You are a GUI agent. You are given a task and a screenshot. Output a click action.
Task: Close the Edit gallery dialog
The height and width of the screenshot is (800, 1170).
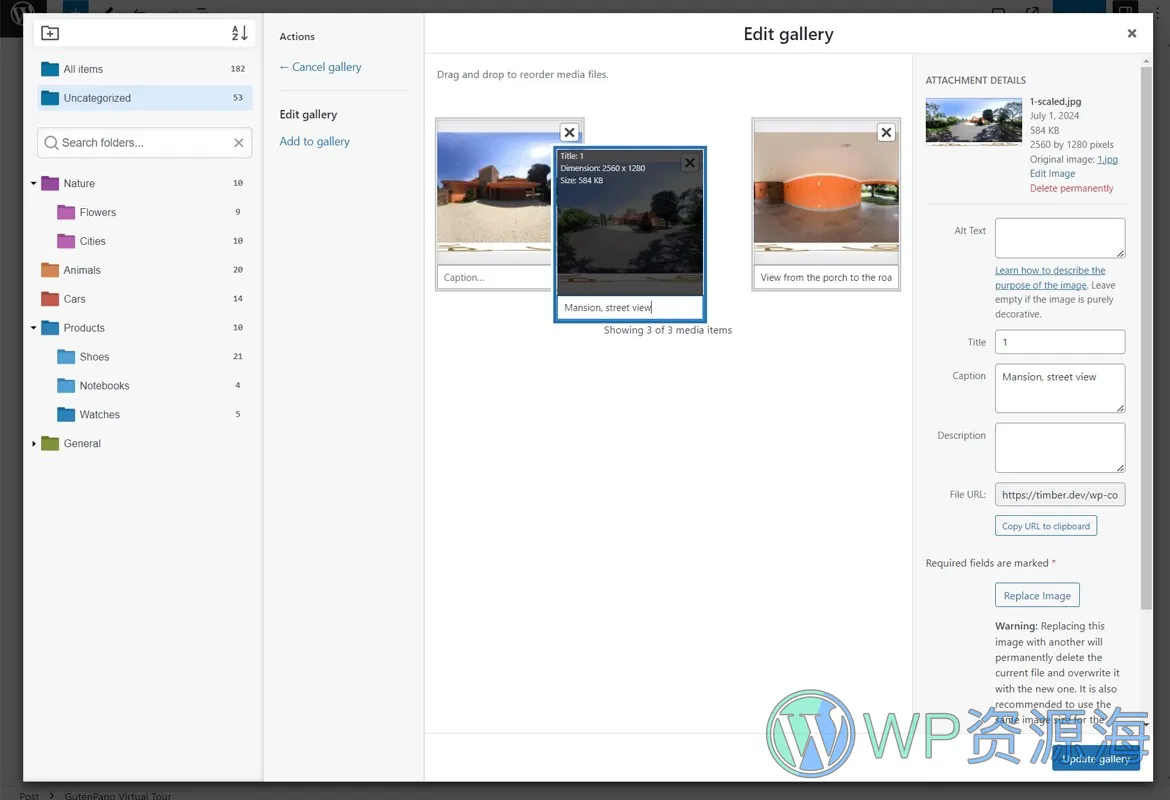(1131, 34)
